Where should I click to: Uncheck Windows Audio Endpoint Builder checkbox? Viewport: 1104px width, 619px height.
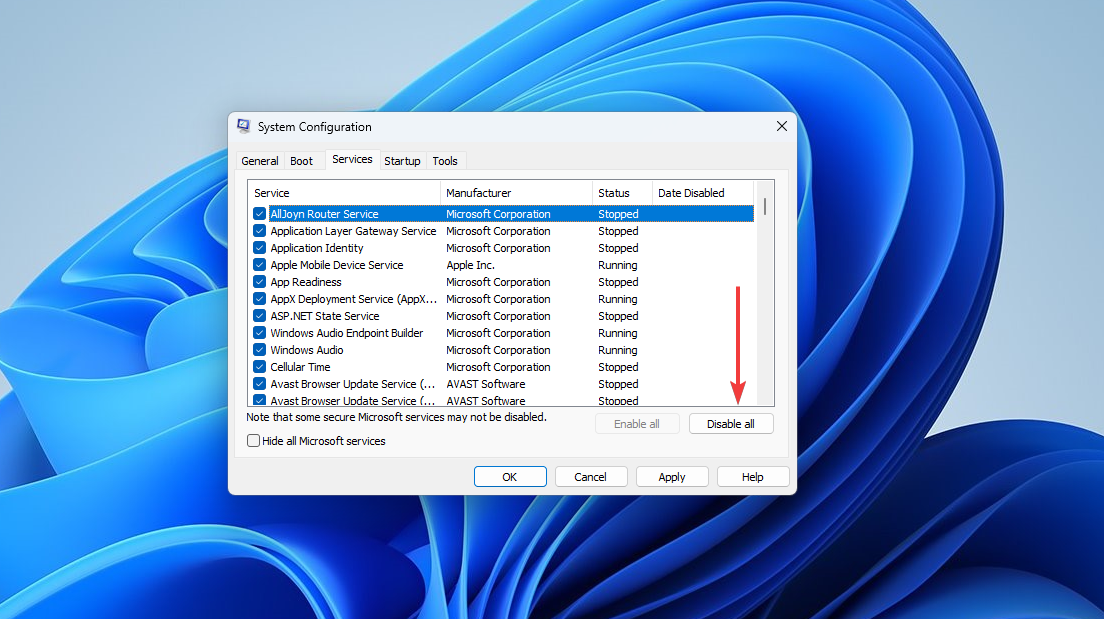259,332
